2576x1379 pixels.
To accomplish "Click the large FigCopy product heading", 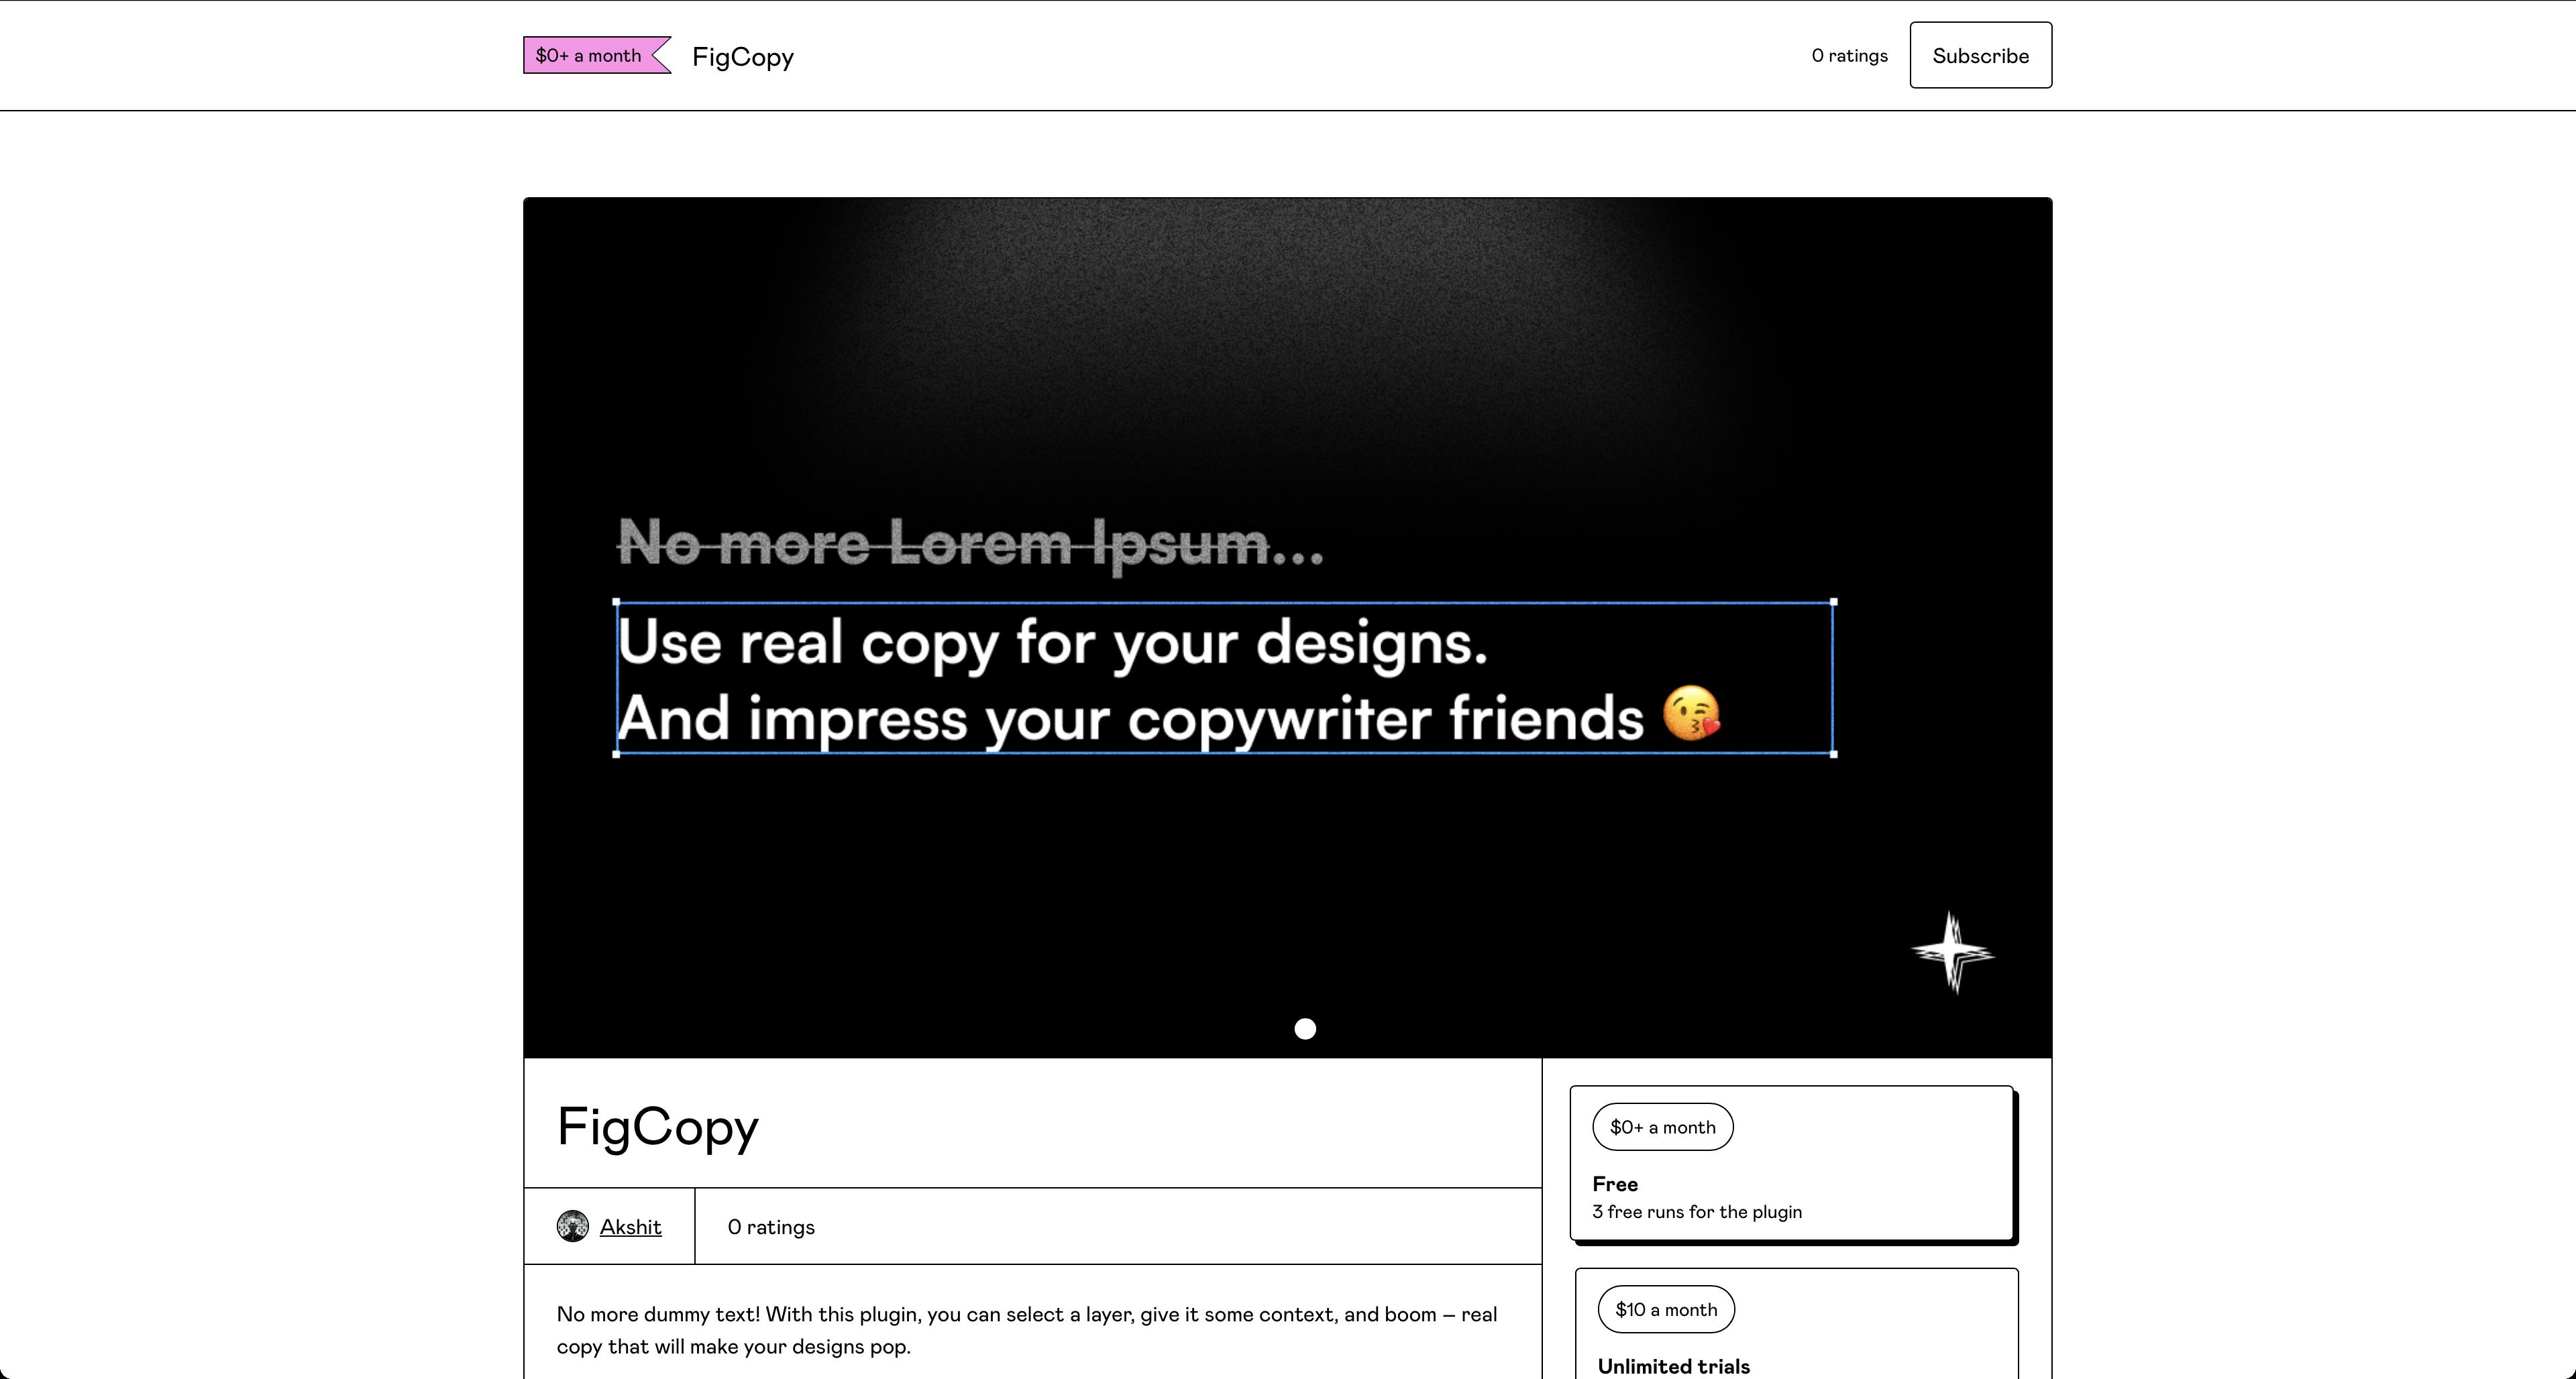I will (x=657, y=1127).
